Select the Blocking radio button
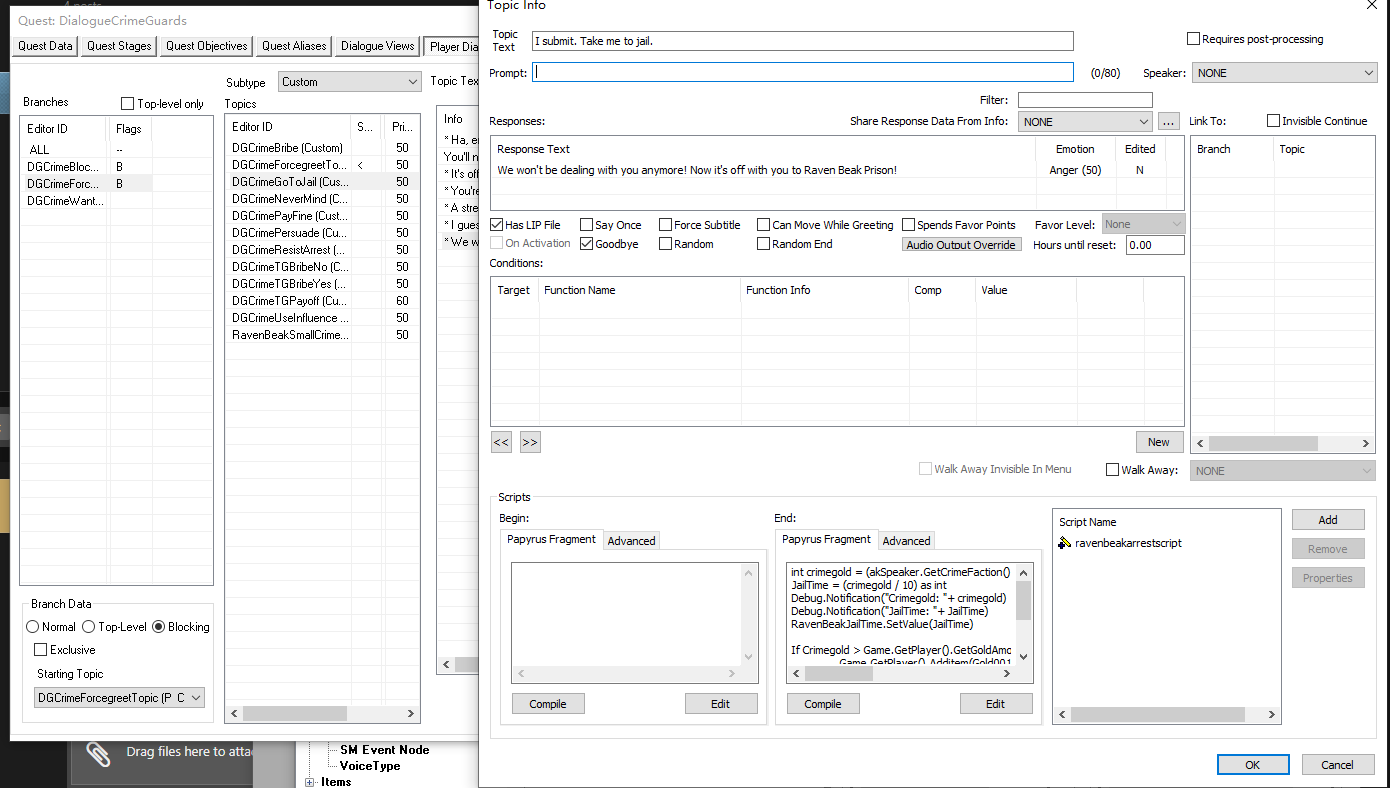The image size is (1390, 788). (x=158, y=627)
